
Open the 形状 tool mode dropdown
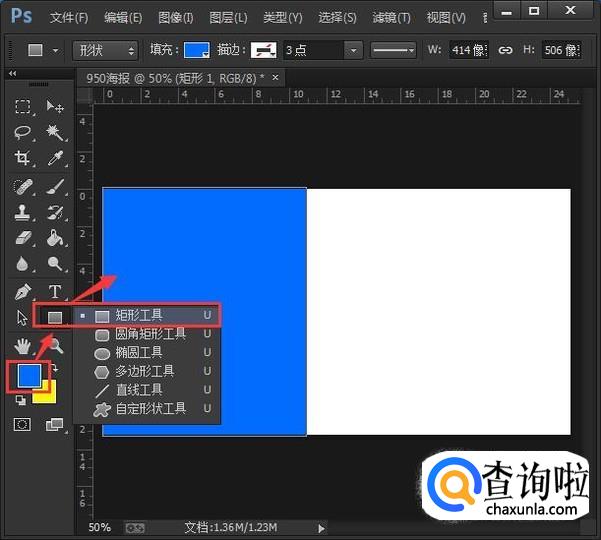(x=105, y=50)
